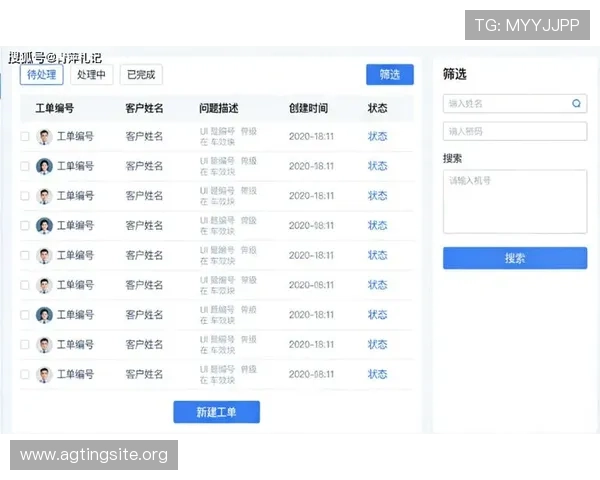Open the 状态 link in the fifth row
The image size is (600, 480).
coord(377,255)
